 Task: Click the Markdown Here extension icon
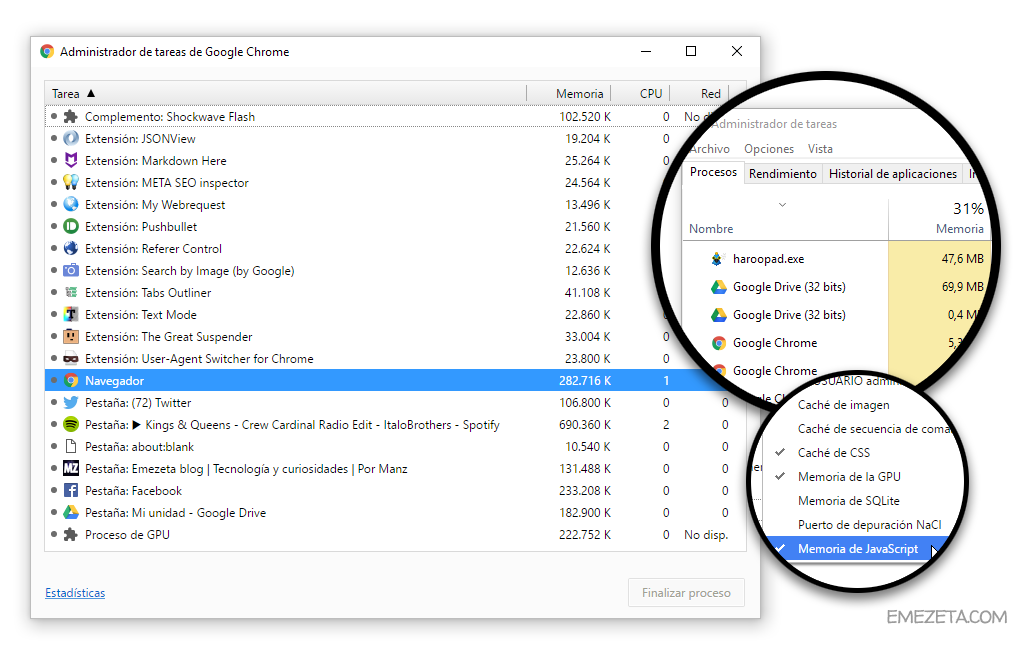[71, 161]
